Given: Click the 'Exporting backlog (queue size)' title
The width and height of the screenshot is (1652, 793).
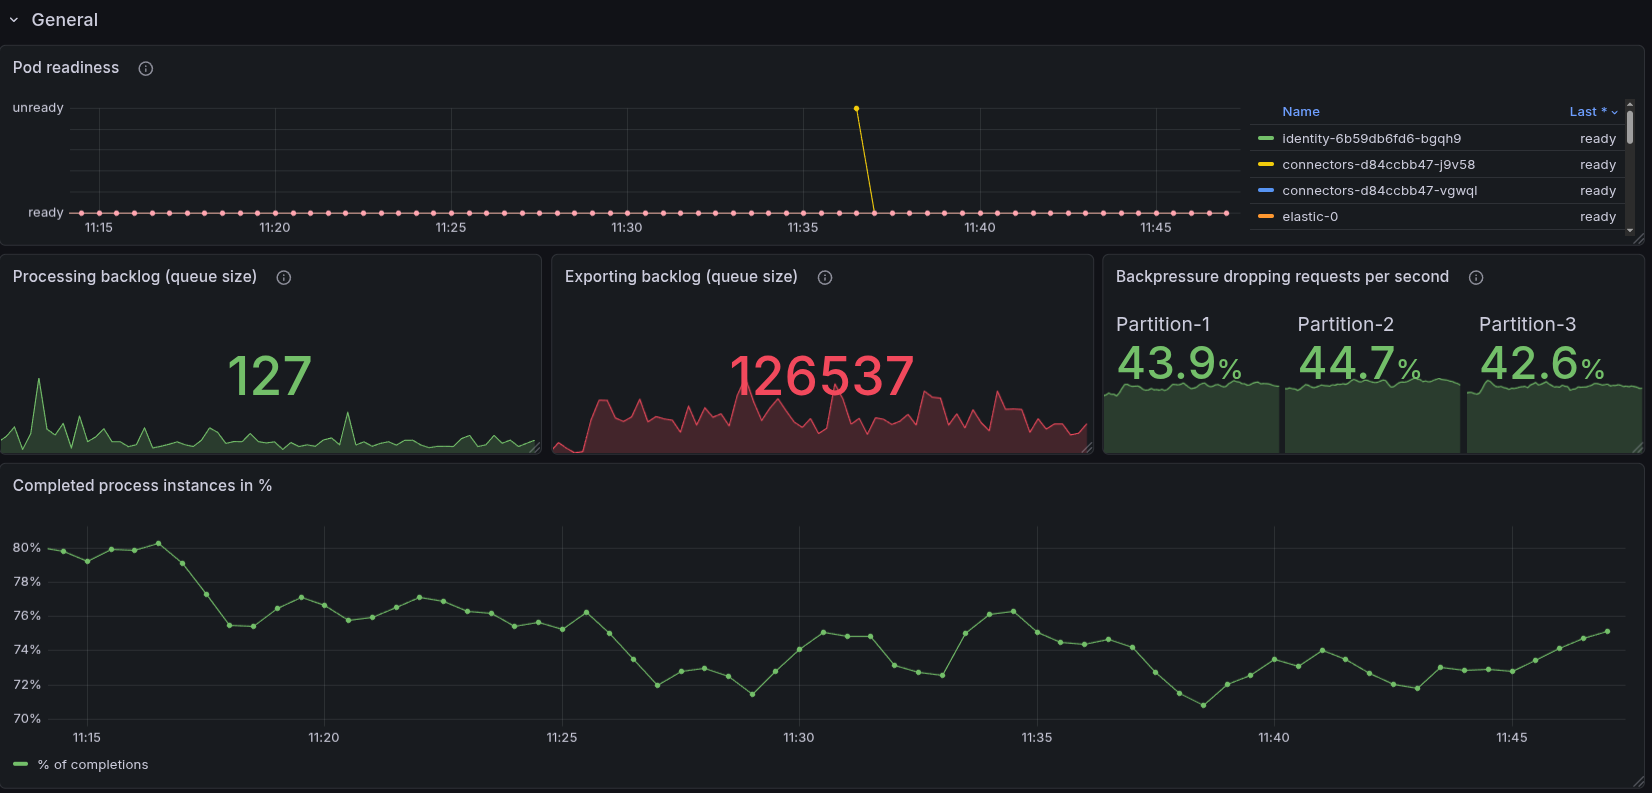Looking at the screenshot, I should point(681,277).
